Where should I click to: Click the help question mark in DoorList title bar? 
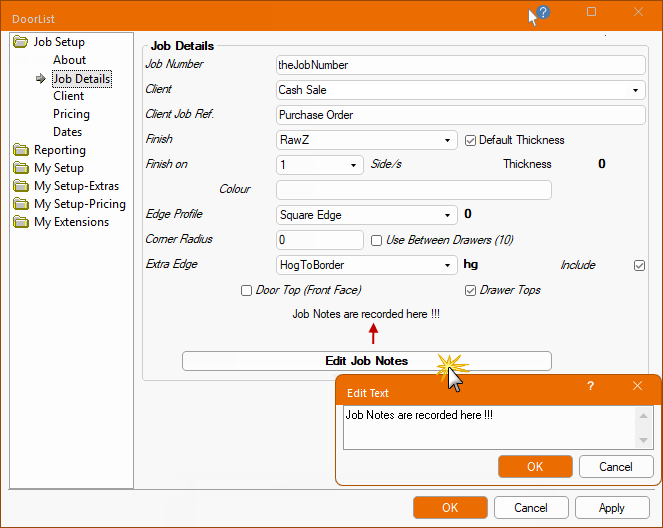point(543,13)
